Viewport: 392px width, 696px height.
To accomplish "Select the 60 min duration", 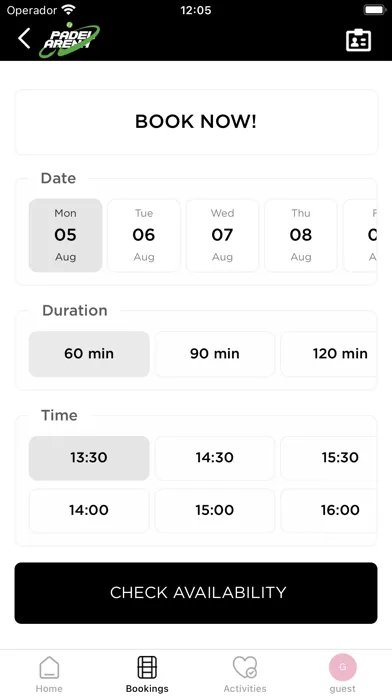I will tap(89, 354).
